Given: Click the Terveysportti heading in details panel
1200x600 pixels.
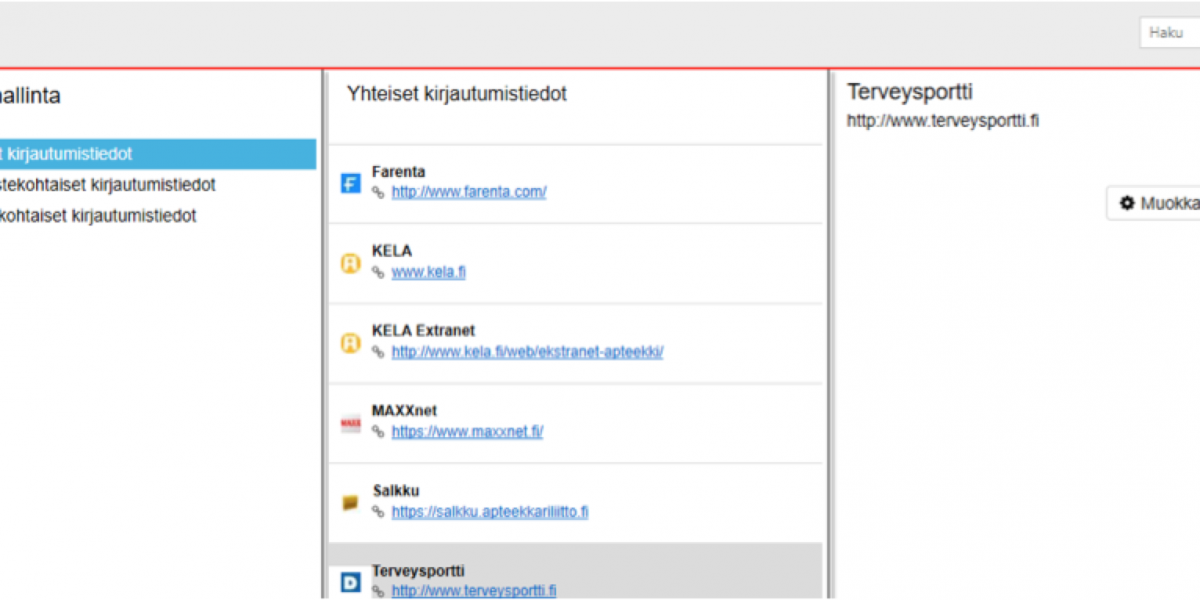Looking at the screenshot, I should (x=910, y=92).
